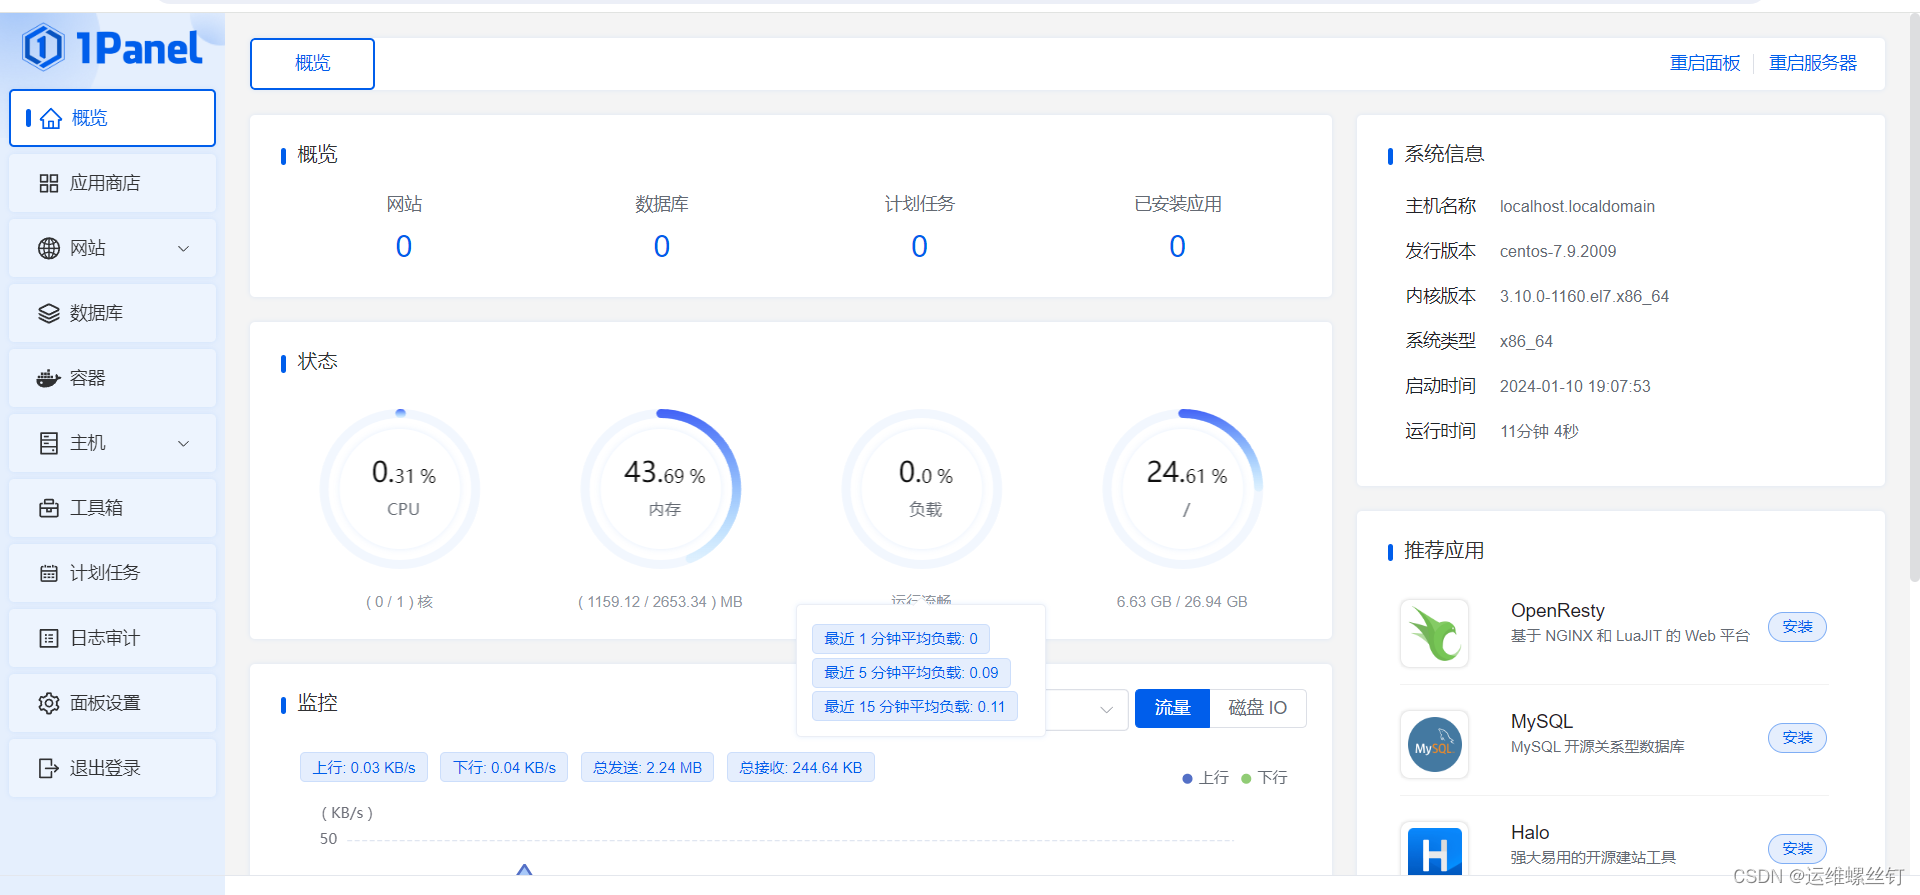Click the page vertical scrollbar
The width and height of the screenshot is (1920, 895).
(x=1914, y=300)
